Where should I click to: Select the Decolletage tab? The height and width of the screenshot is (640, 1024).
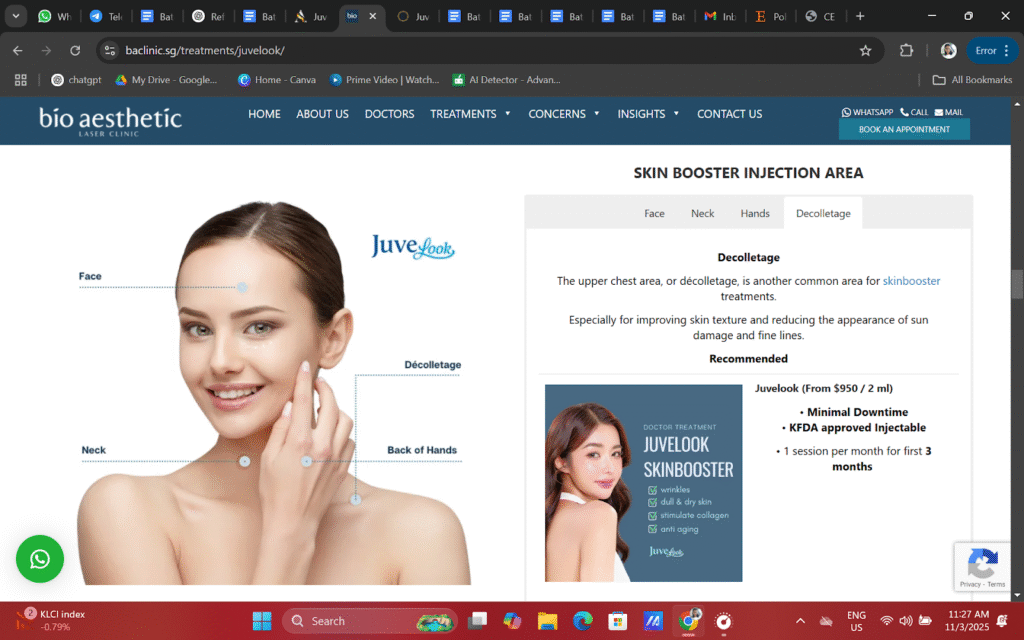pos(823,214)
